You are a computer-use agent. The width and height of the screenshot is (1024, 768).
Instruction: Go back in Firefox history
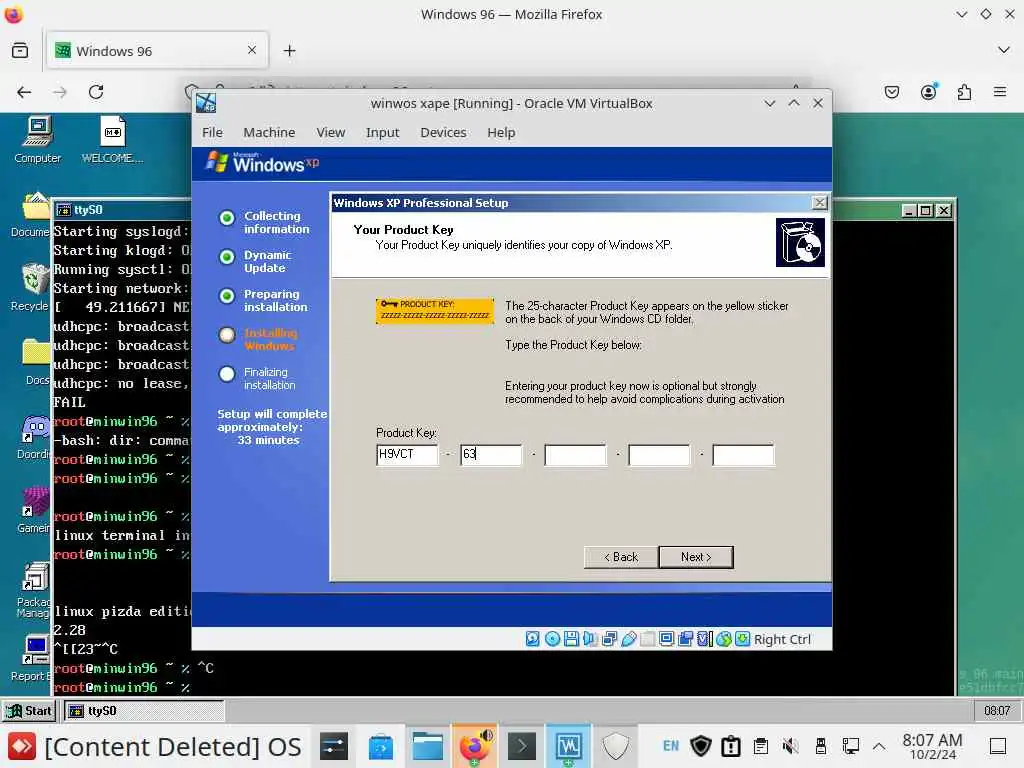[24, 92]
